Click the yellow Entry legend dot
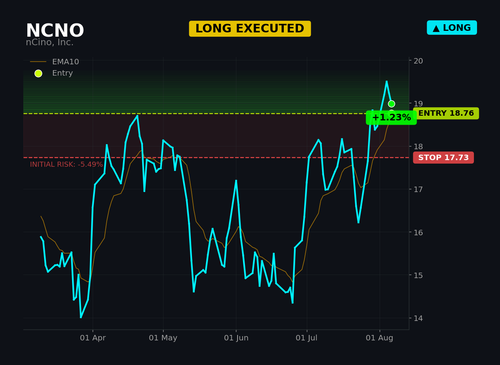500x365 pixels. coord(38,73)
